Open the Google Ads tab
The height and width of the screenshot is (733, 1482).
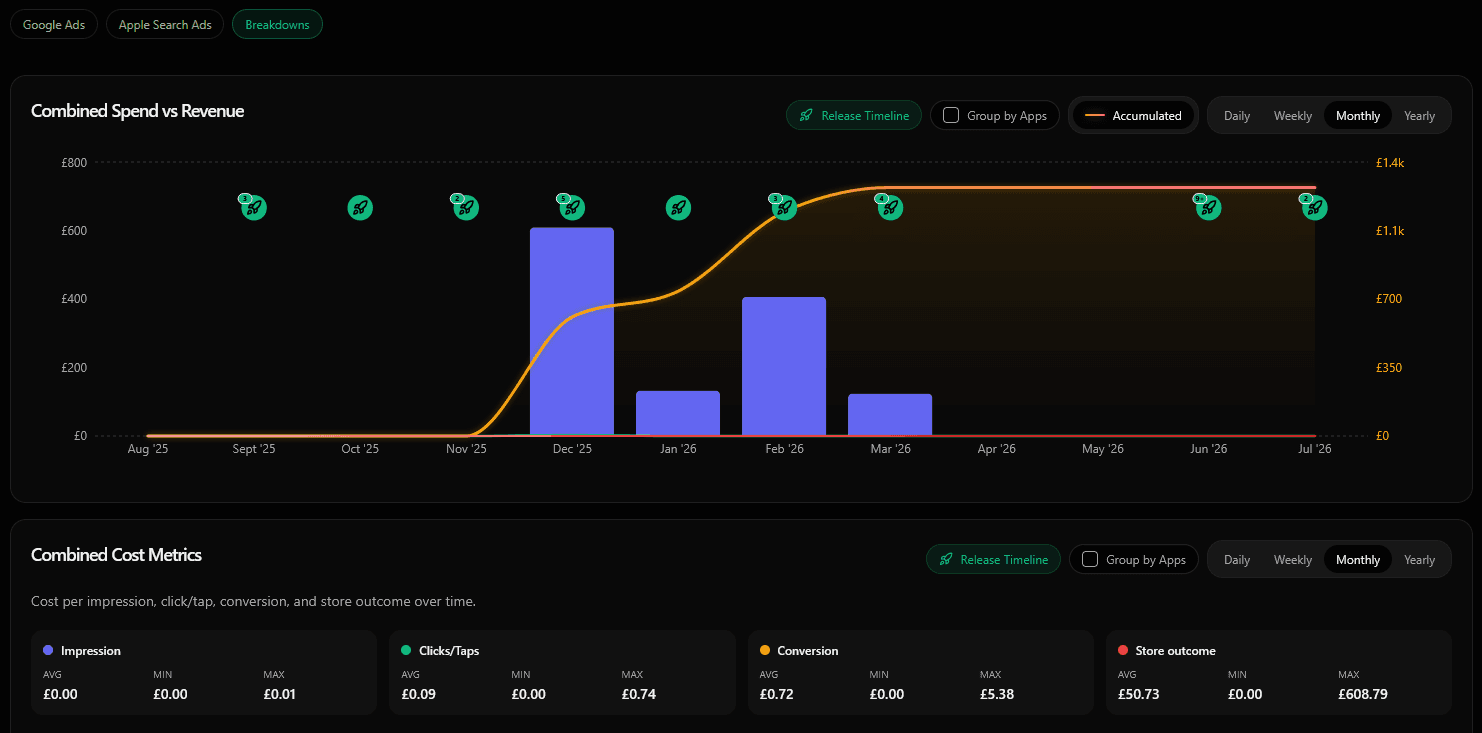coord(54,25)
